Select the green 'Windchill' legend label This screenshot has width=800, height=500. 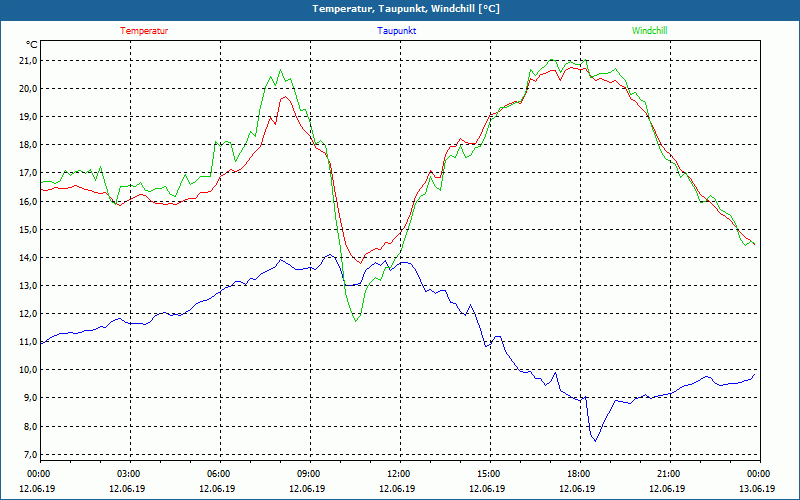(649, 31)
